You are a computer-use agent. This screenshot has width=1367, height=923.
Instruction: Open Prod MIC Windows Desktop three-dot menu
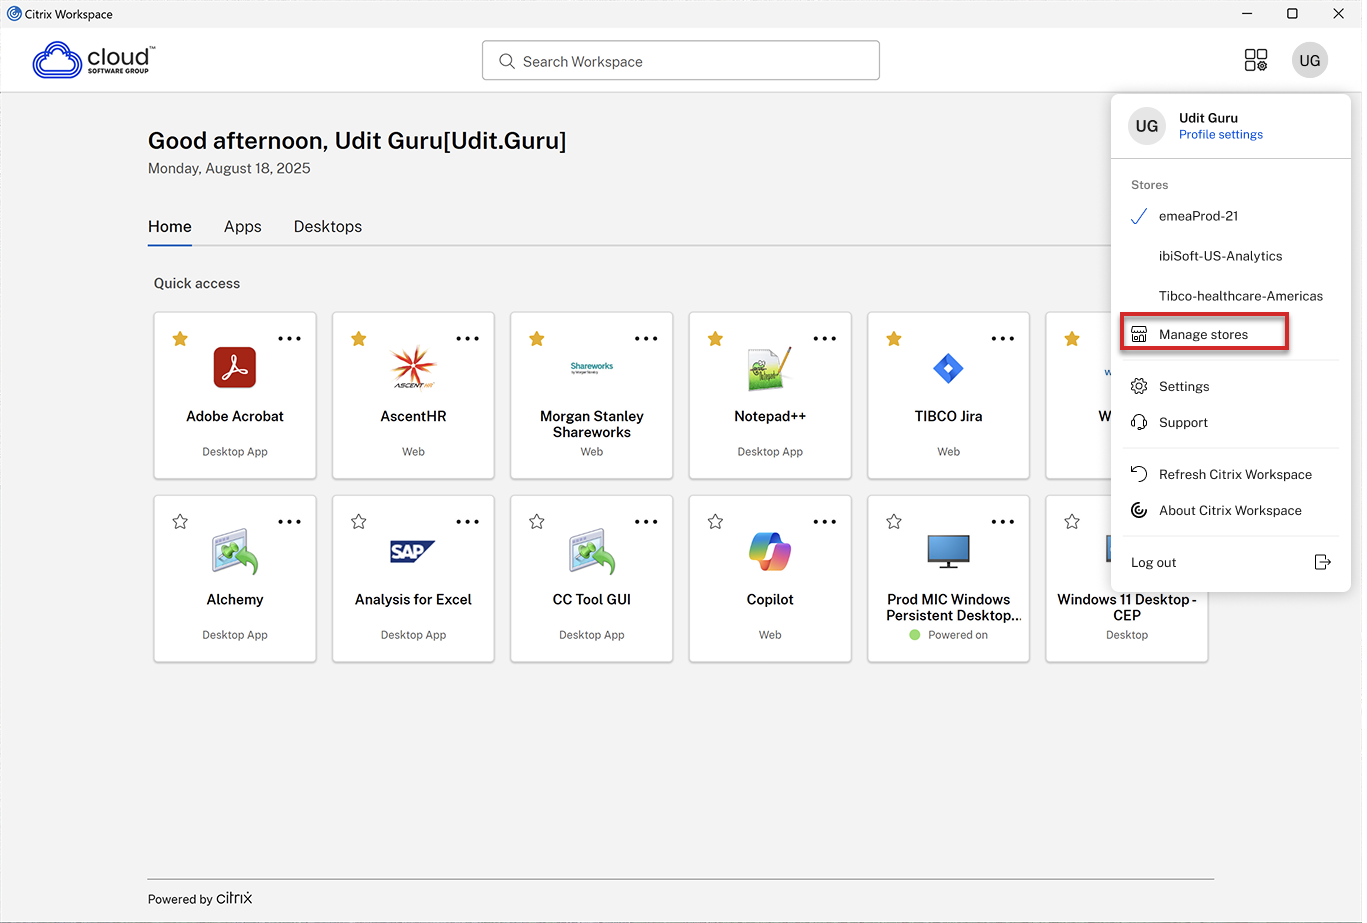[x=1003, y=522]
